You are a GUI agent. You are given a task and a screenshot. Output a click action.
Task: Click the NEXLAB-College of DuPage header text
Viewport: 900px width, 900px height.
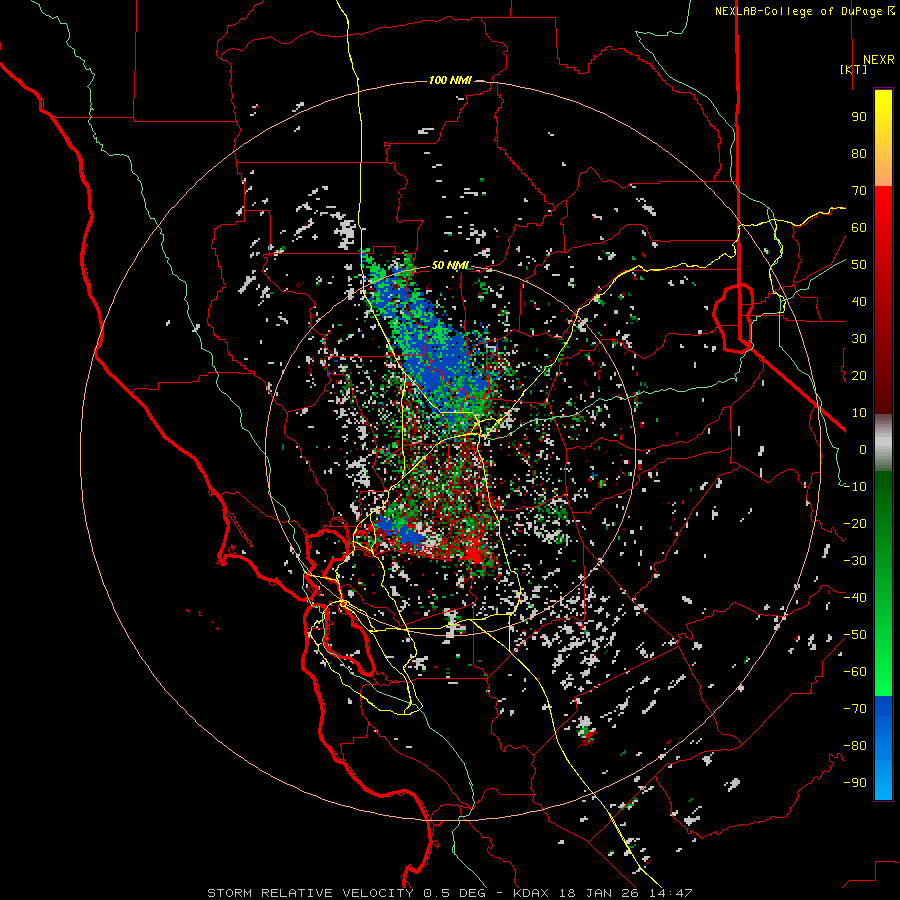click(805, 11)
